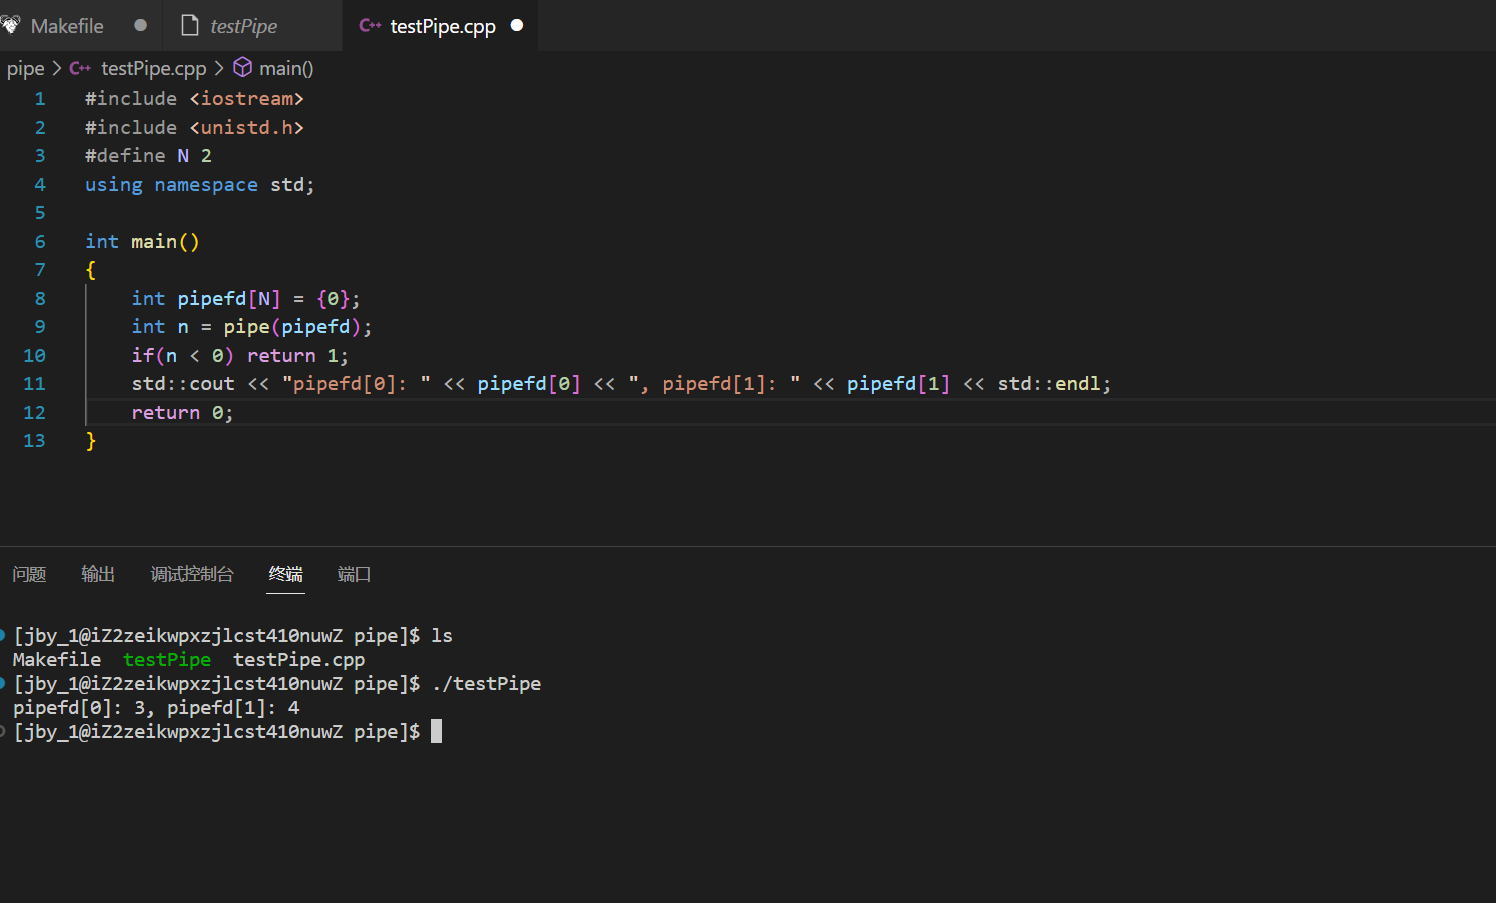Click on <iostream> include text
The image size is (1496, 903).
click(246, 99)
